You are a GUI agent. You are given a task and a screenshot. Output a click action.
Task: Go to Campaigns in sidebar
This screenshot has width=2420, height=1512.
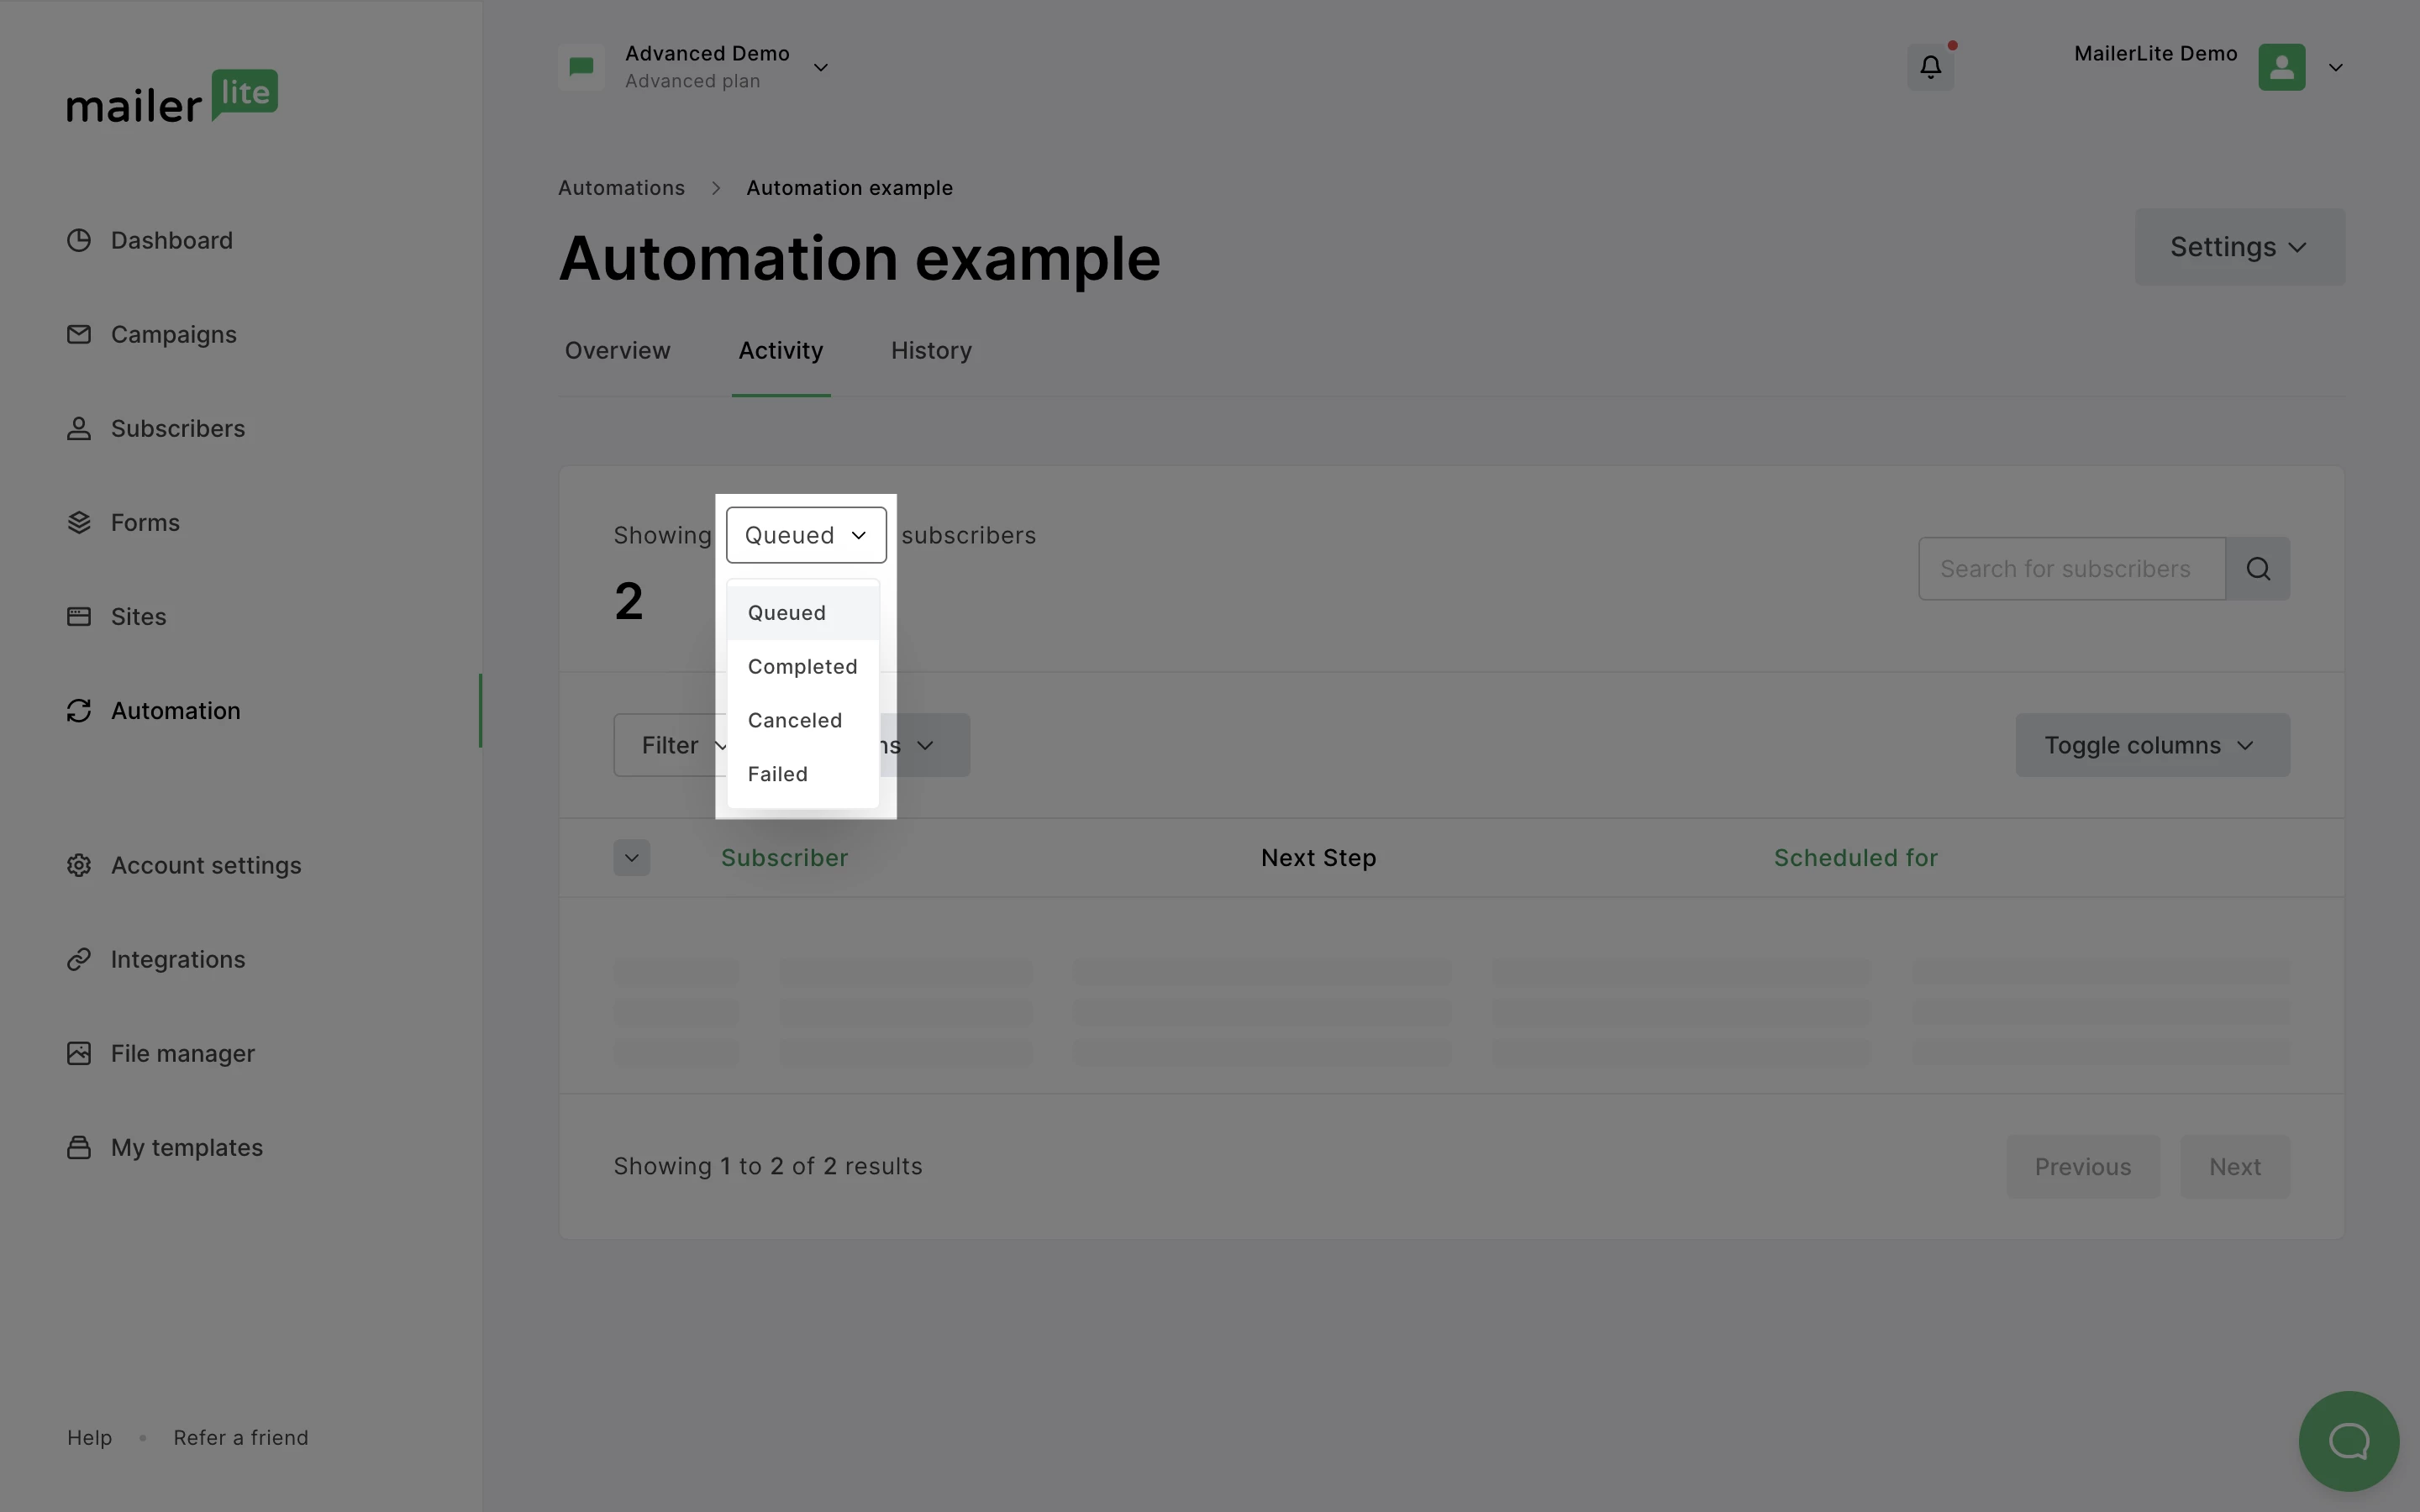173,335
